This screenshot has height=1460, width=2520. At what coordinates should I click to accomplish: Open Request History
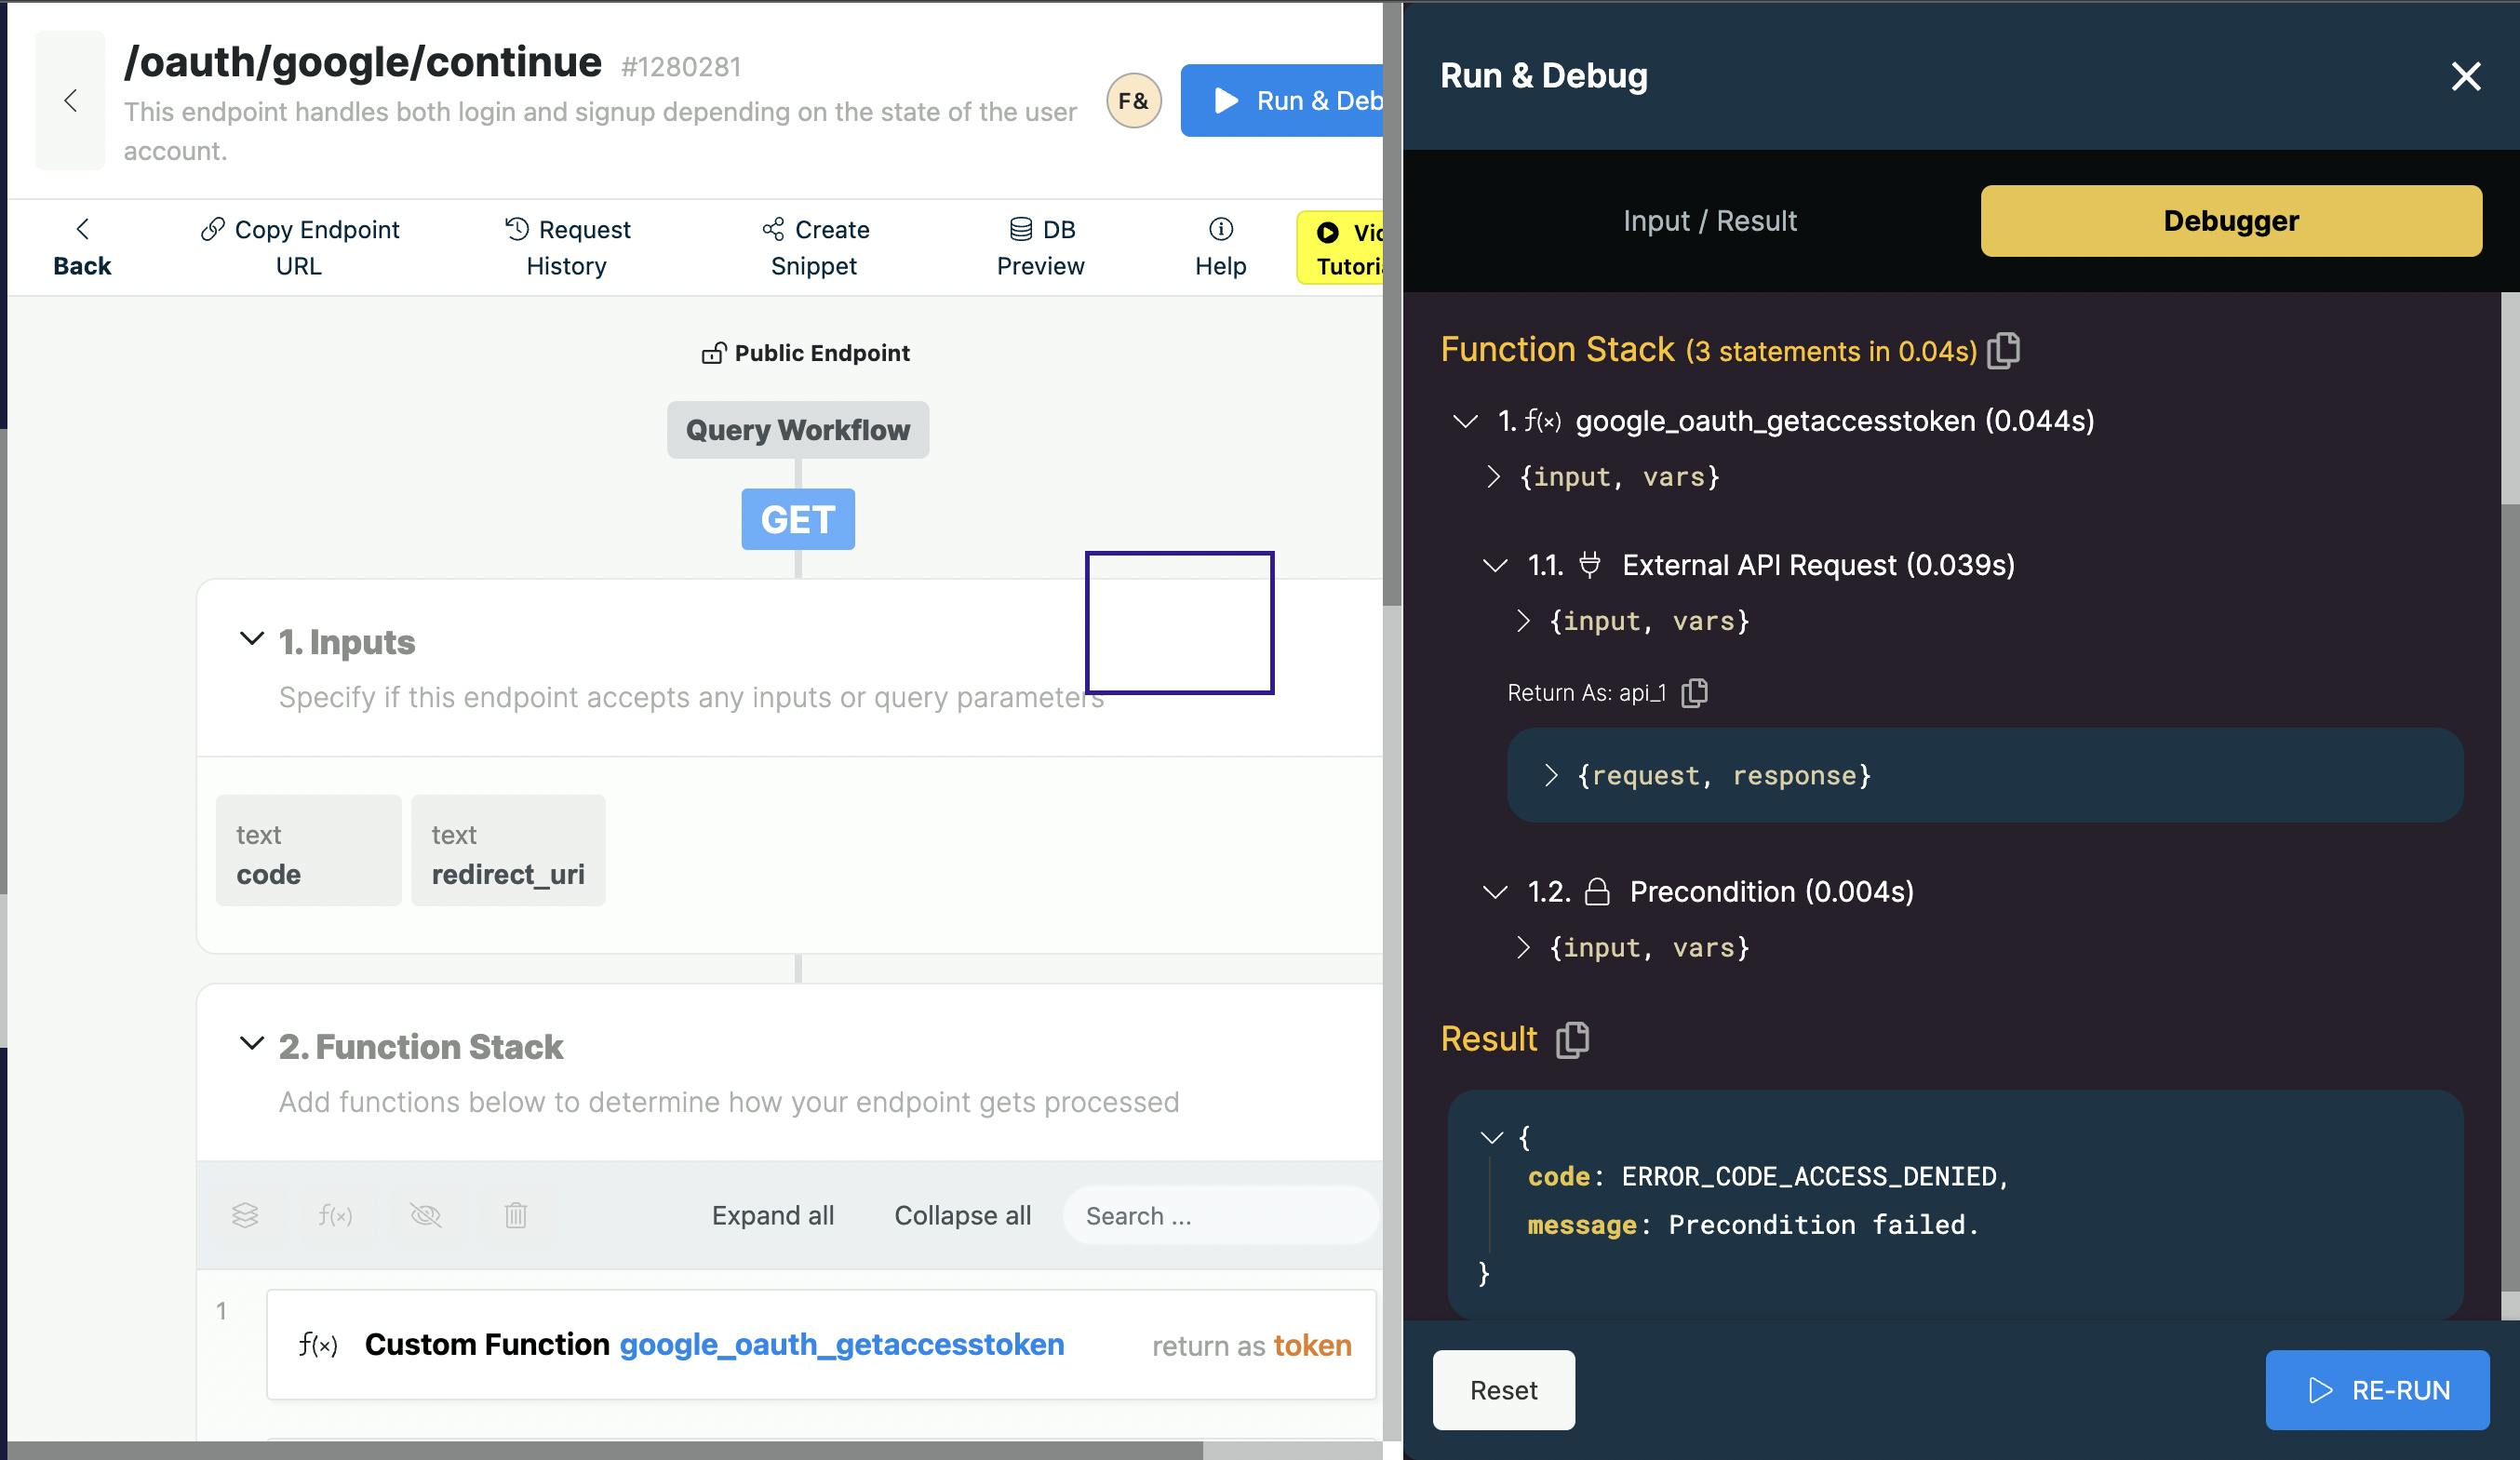[567, 247]
